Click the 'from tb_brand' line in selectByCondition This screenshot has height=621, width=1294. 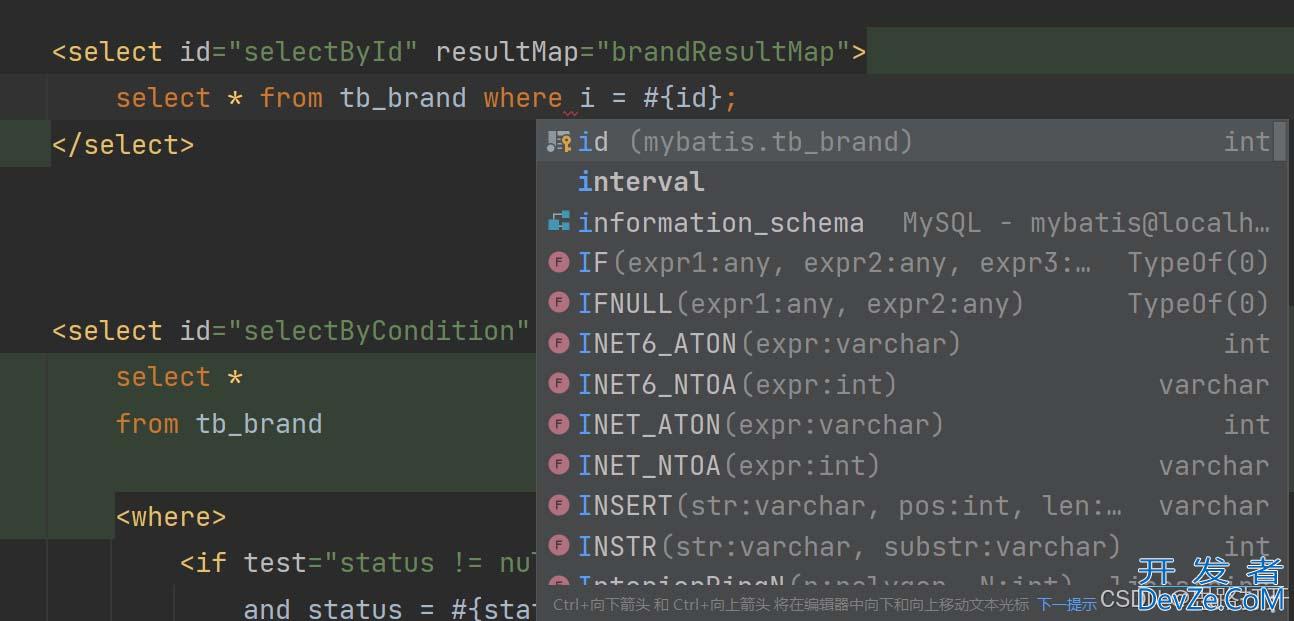coord(219,424)
